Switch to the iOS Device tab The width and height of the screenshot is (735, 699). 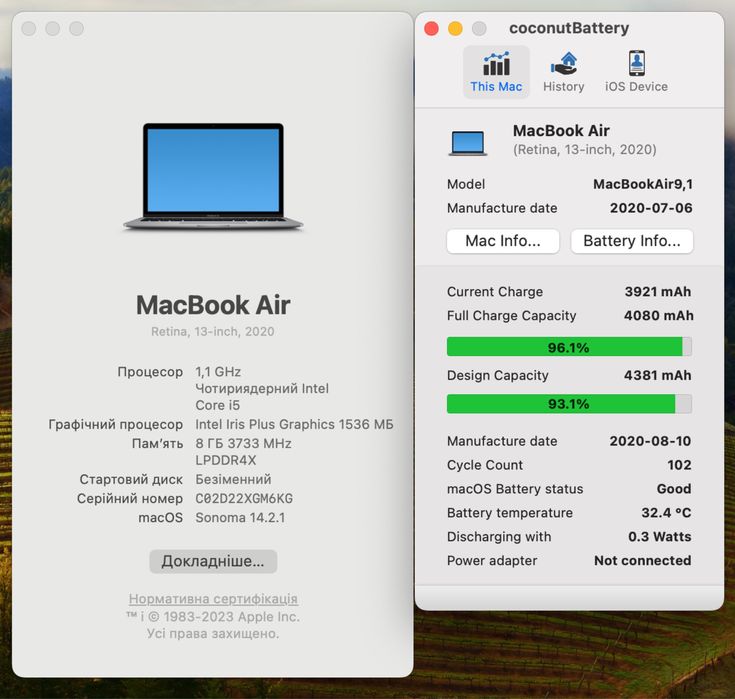tap(636, 72)
